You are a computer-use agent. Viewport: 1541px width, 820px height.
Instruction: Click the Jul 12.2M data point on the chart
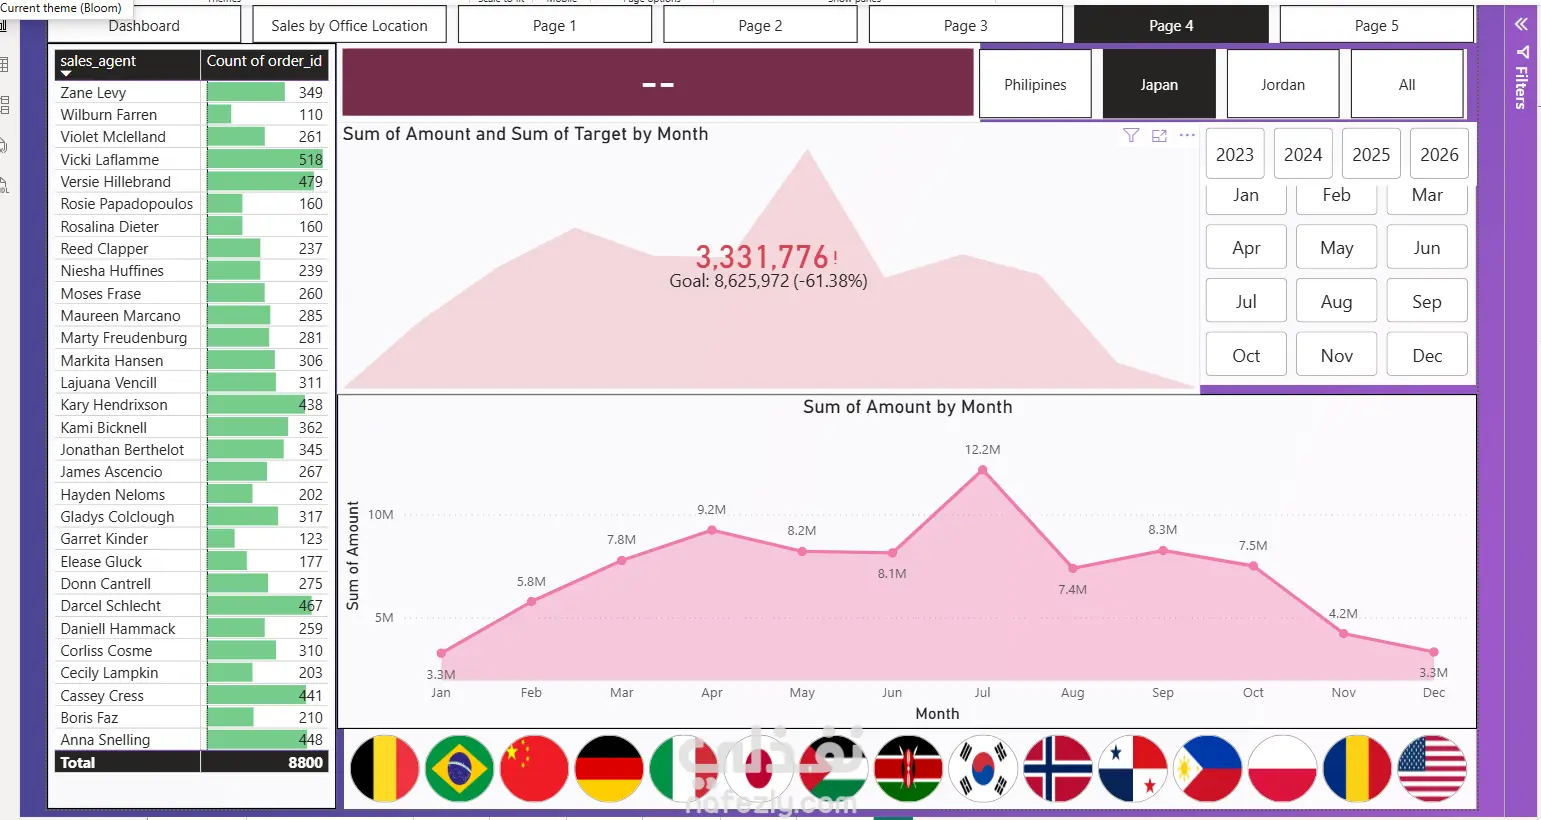pyautogui.click(x=983, y=469)
